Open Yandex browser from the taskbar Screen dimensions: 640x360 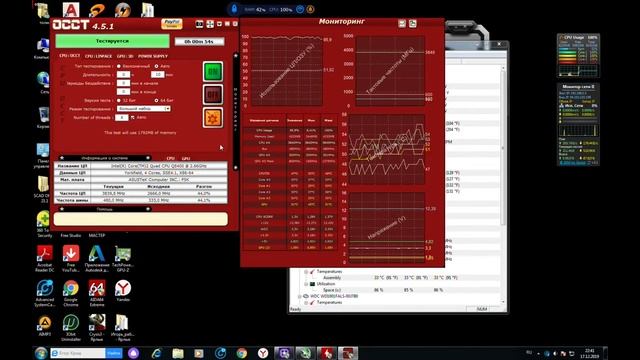click(x=263, y=353)
